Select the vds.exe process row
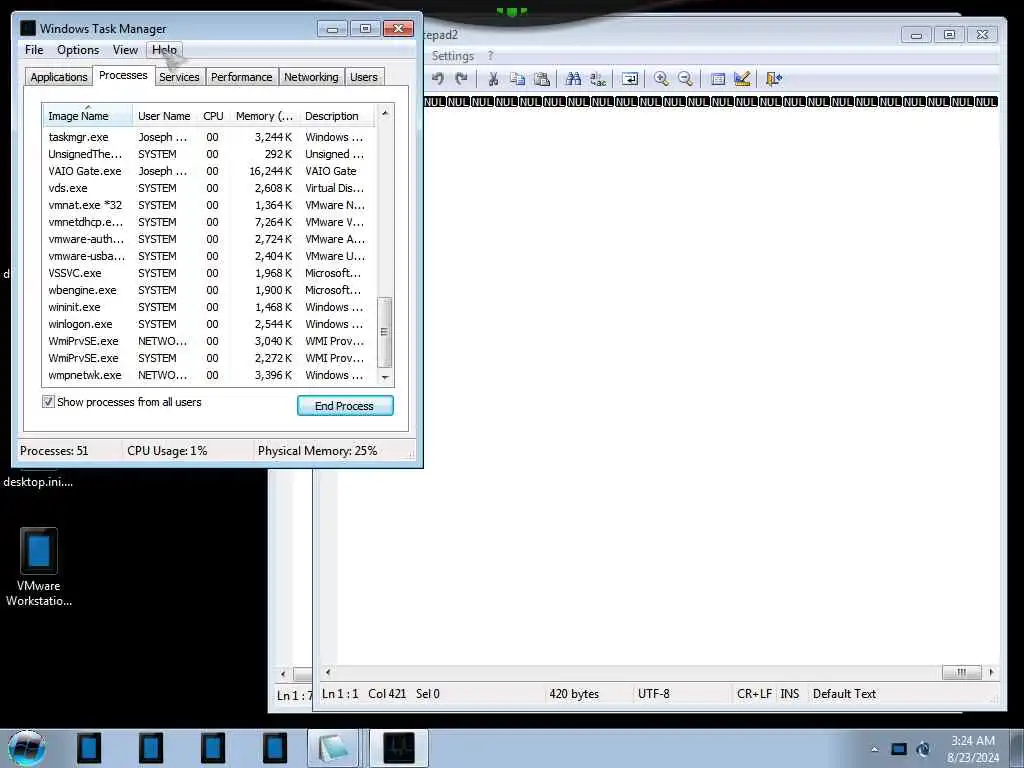1024x768 pixels. (x=209, y=188)
